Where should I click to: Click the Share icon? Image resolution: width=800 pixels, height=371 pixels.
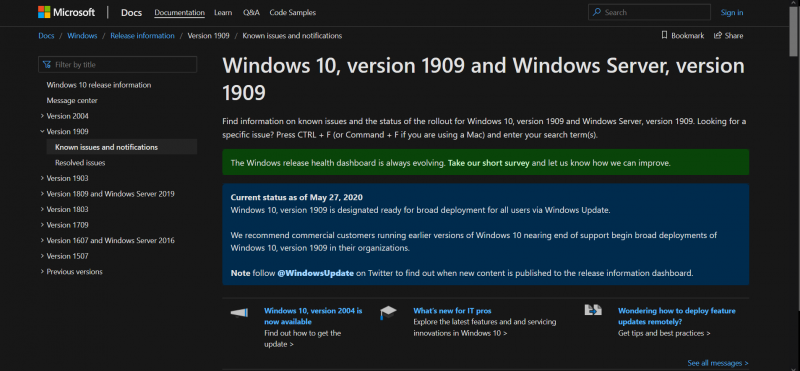(x=718, y=35)
